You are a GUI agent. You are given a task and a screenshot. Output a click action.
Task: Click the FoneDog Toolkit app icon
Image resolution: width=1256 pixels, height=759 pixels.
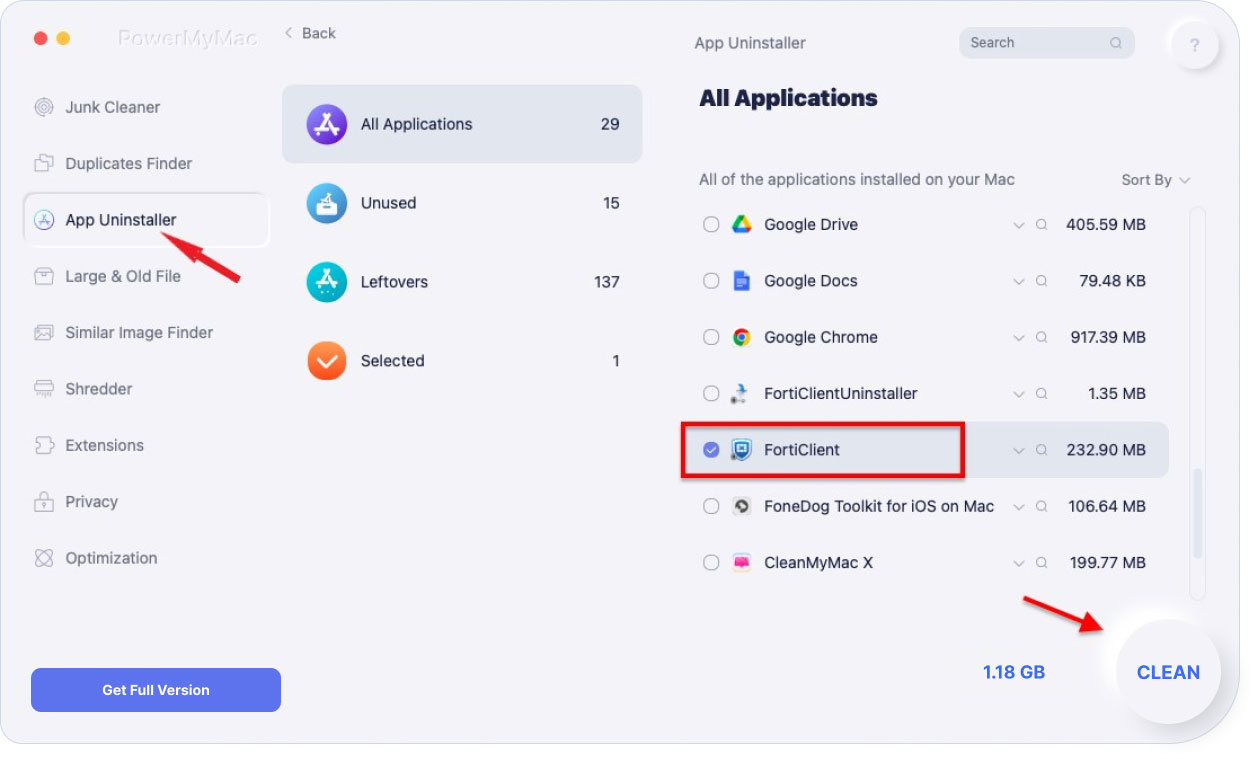click(x=741, y=506)
